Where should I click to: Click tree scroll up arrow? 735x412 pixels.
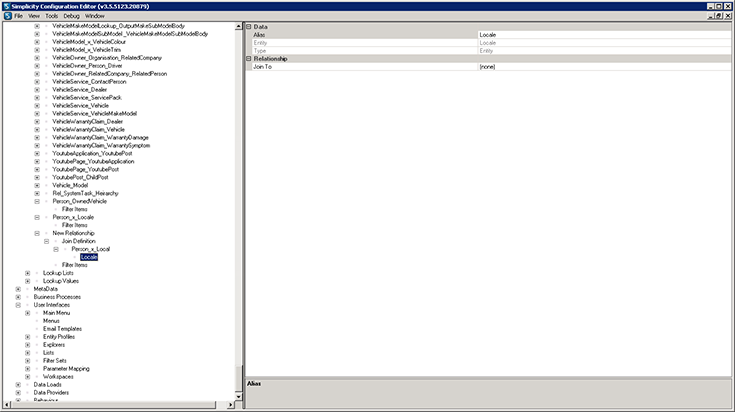click(x=238, y=27)
